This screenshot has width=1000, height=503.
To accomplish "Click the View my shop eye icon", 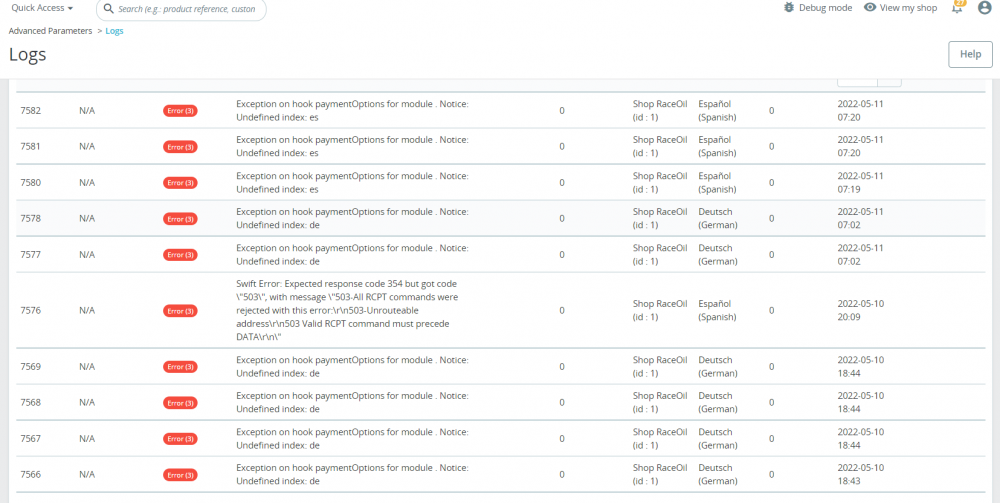I will point(870,8).
